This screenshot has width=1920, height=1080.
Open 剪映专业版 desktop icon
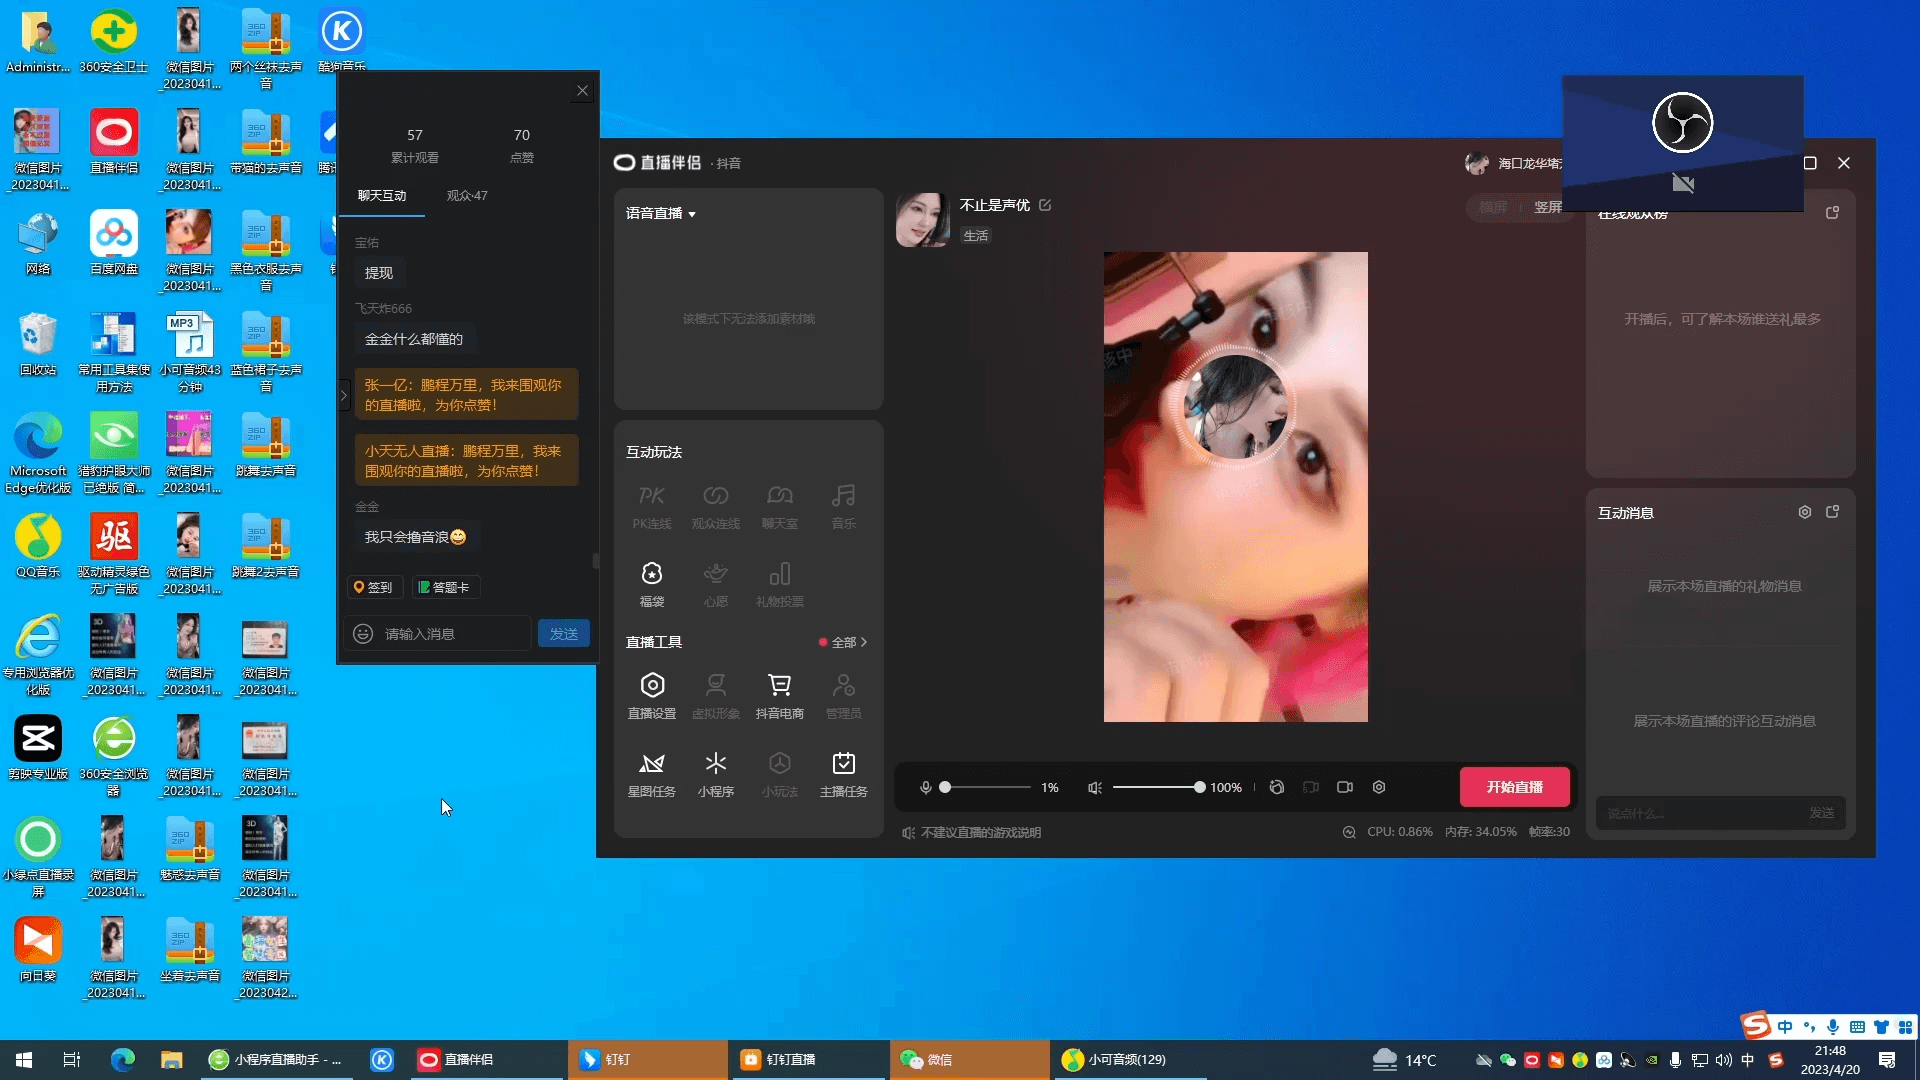tap(38, 747)
